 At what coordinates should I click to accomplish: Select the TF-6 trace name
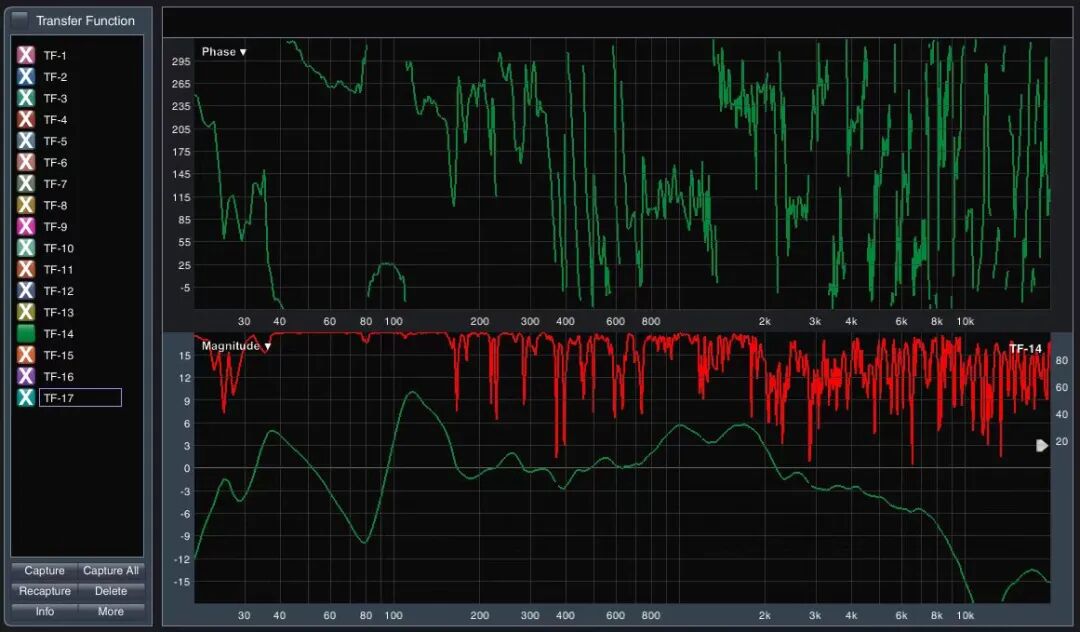pos(55,162)
